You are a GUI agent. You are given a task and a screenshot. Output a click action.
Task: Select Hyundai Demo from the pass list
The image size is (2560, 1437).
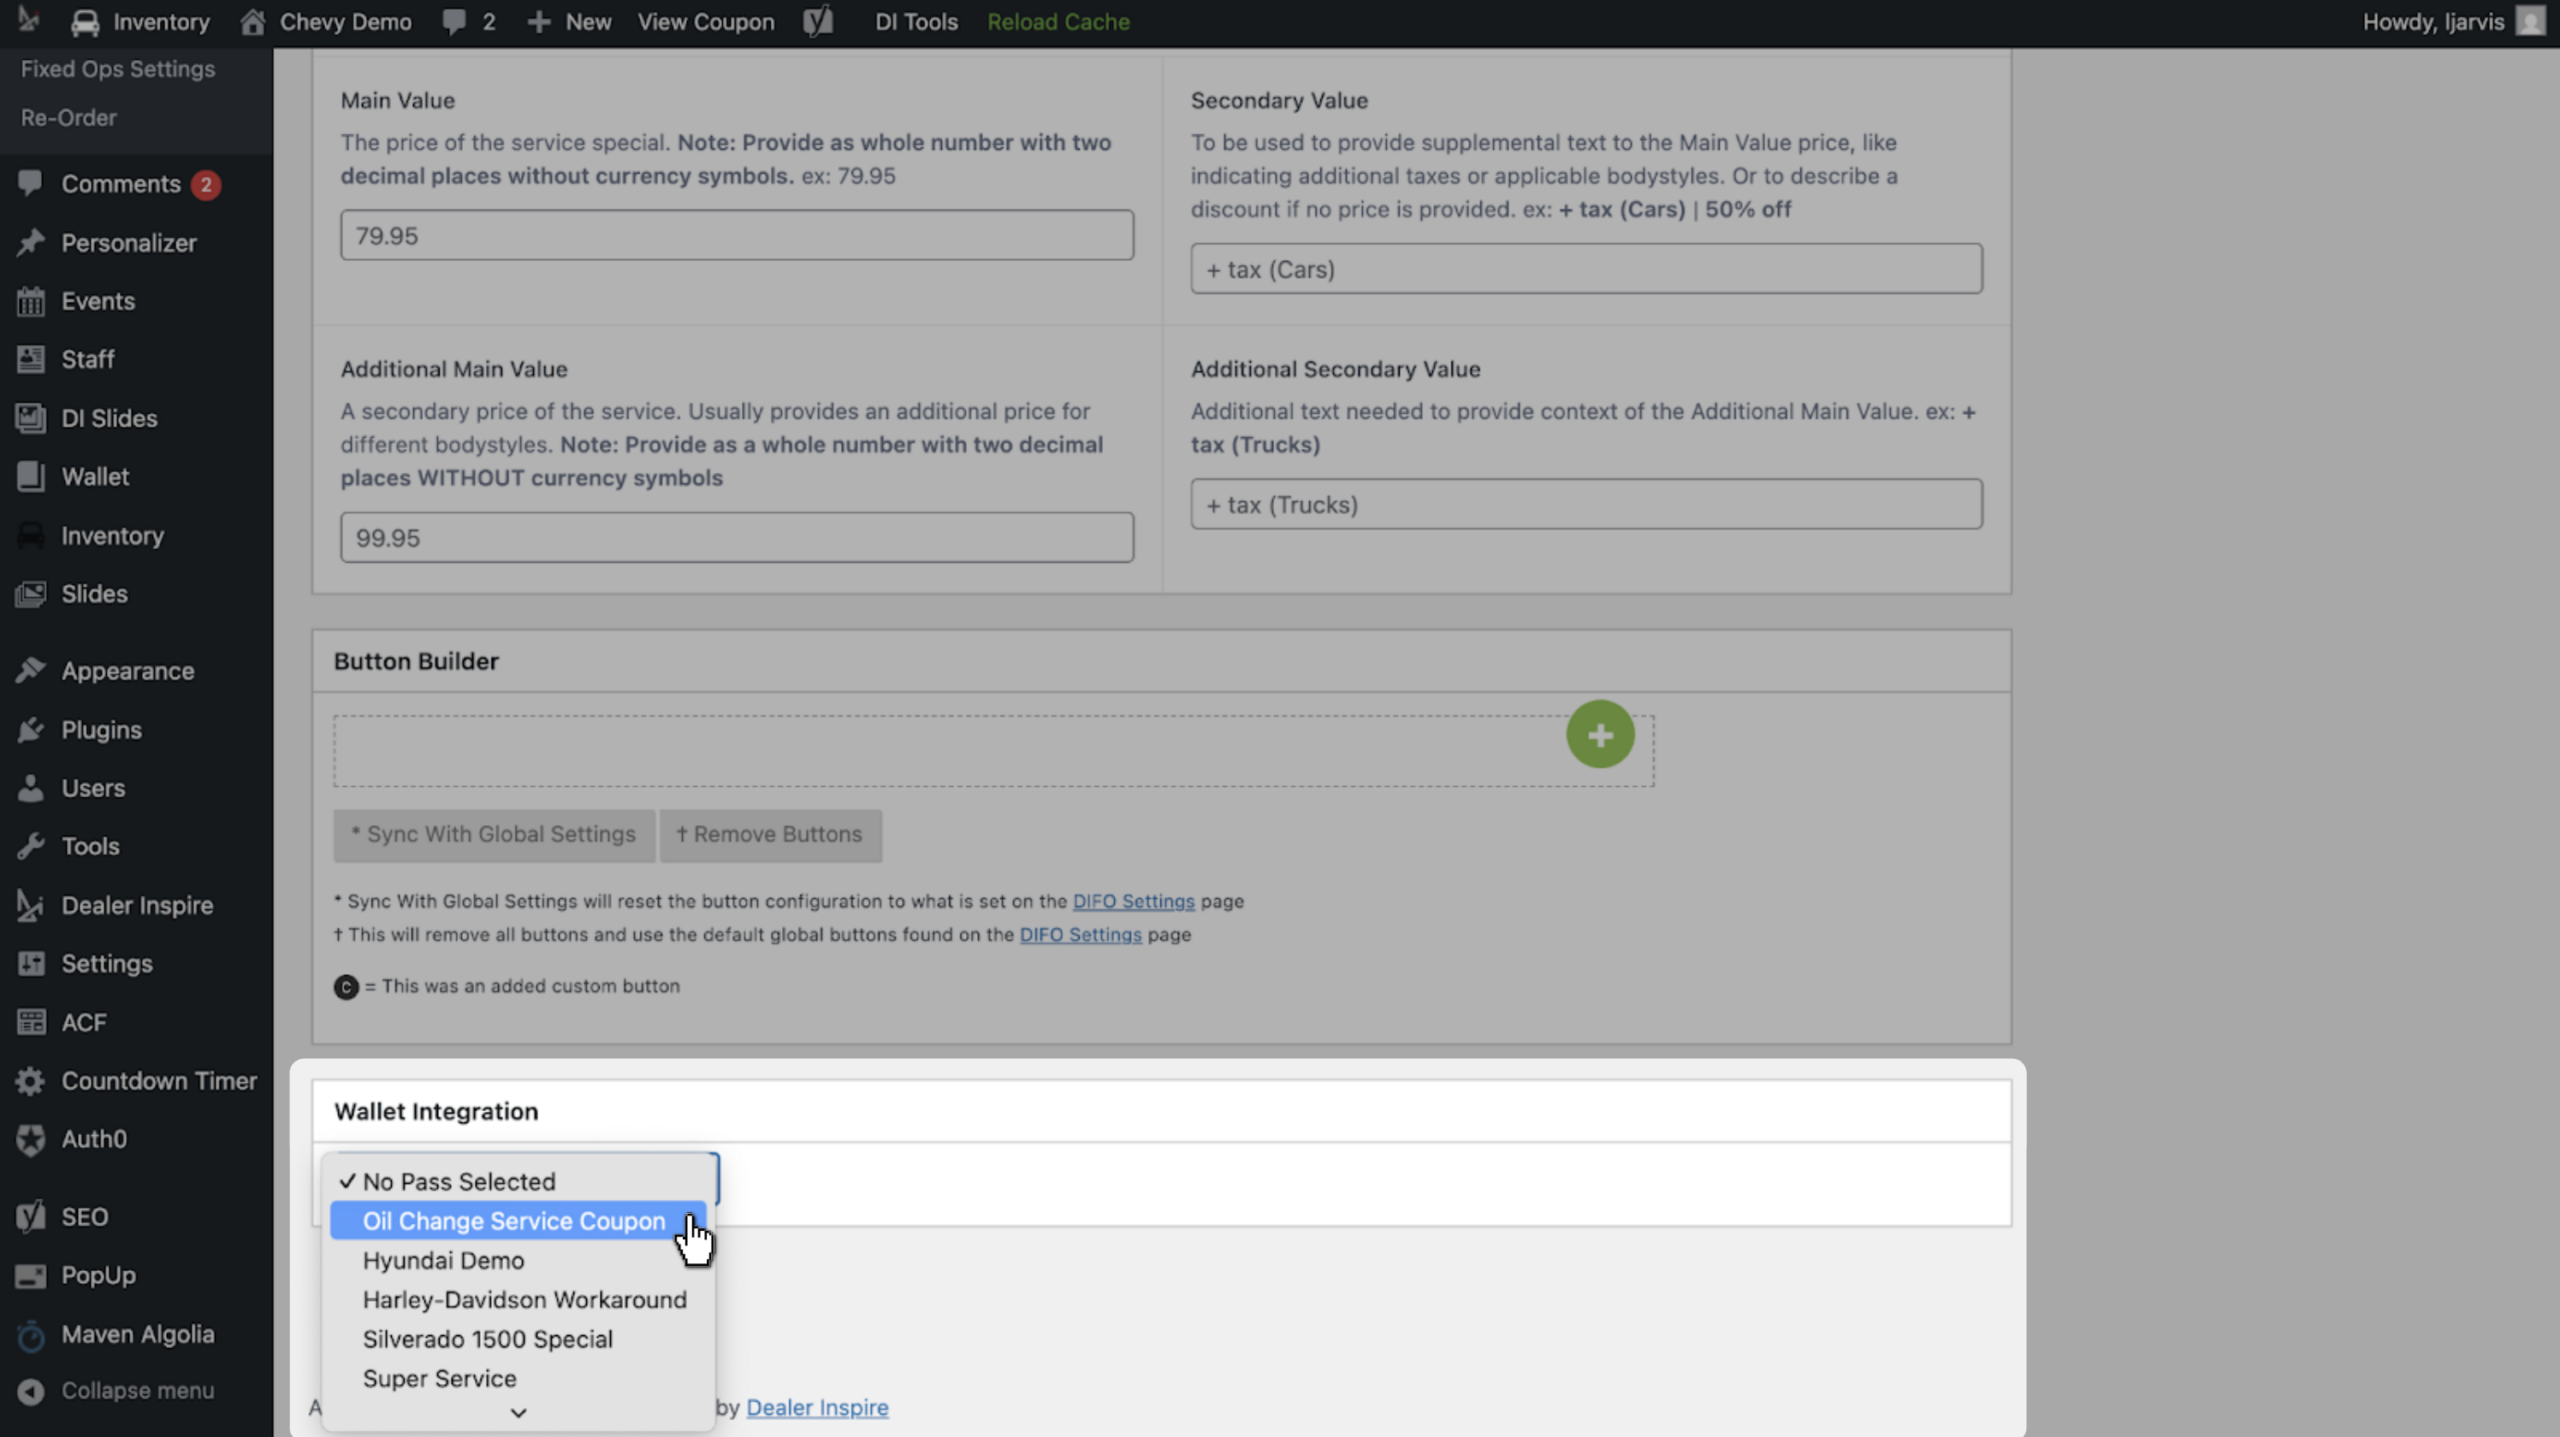pos(518,1260)
